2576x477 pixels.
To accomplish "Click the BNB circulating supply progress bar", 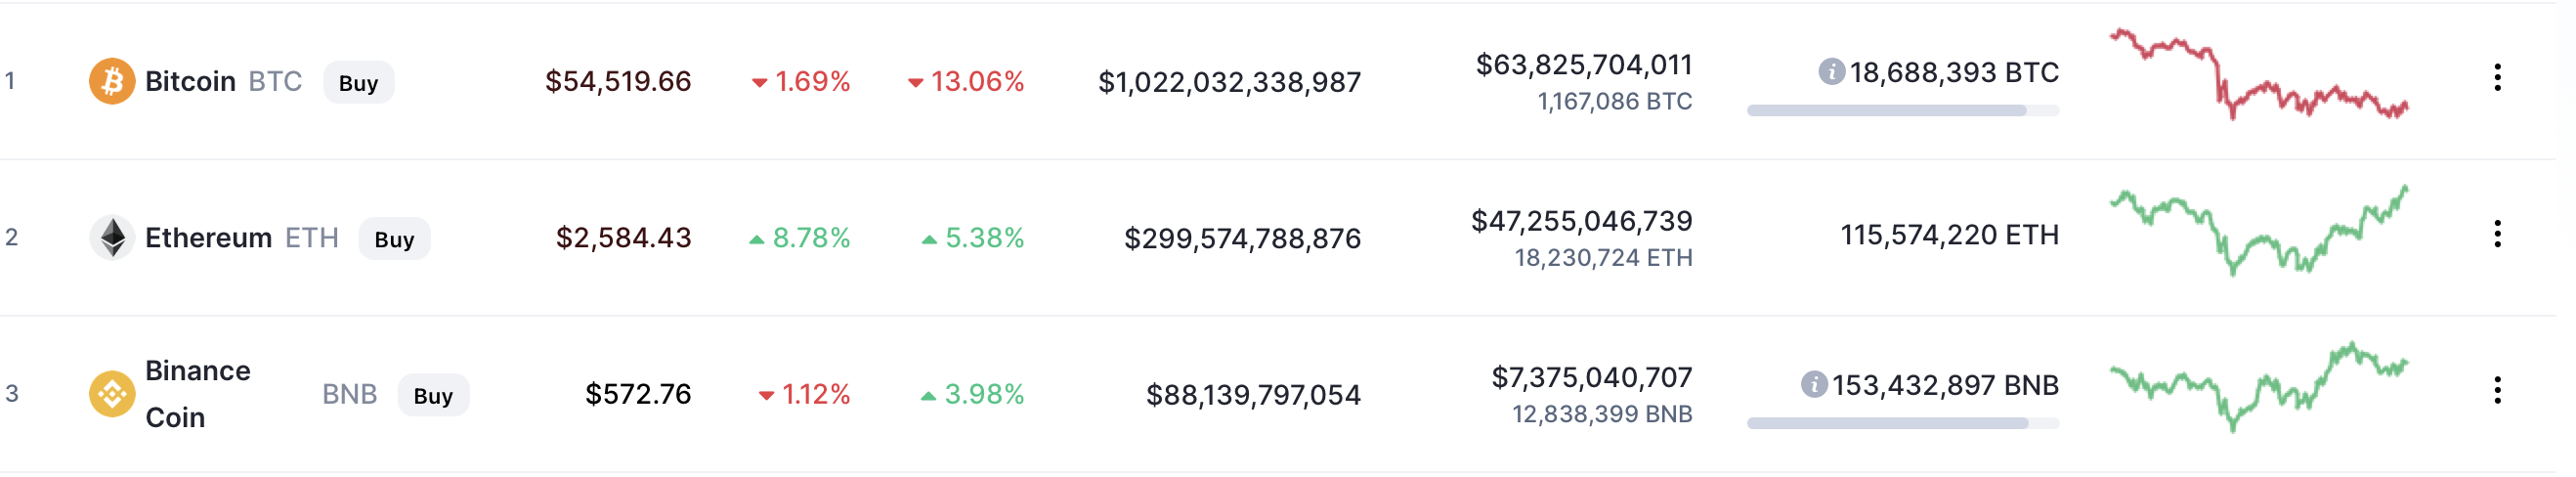I will [x=1902, y=424].
